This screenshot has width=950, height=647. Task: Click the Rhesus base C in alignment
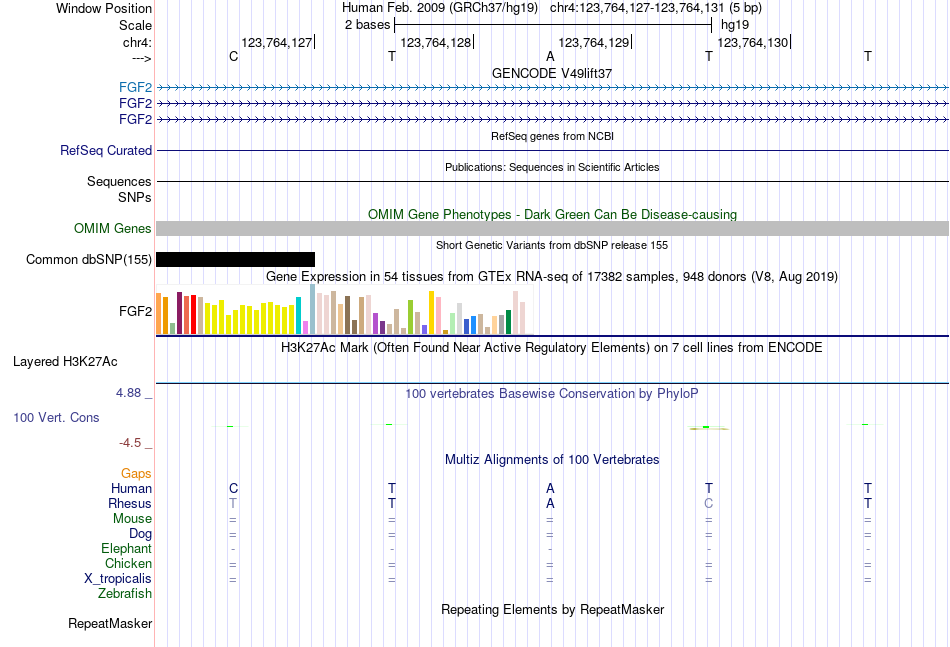click(709, 503)
